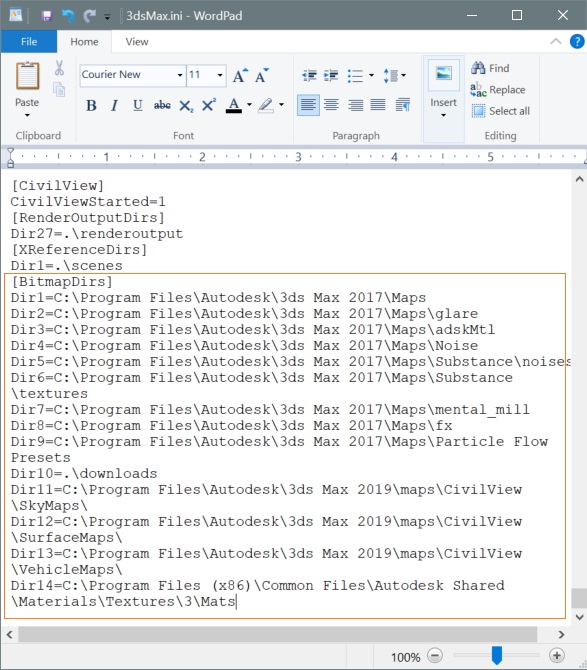Open the Paste options arrow
The width and height of the screenshot is (587, 670).
tap(27, 115)
